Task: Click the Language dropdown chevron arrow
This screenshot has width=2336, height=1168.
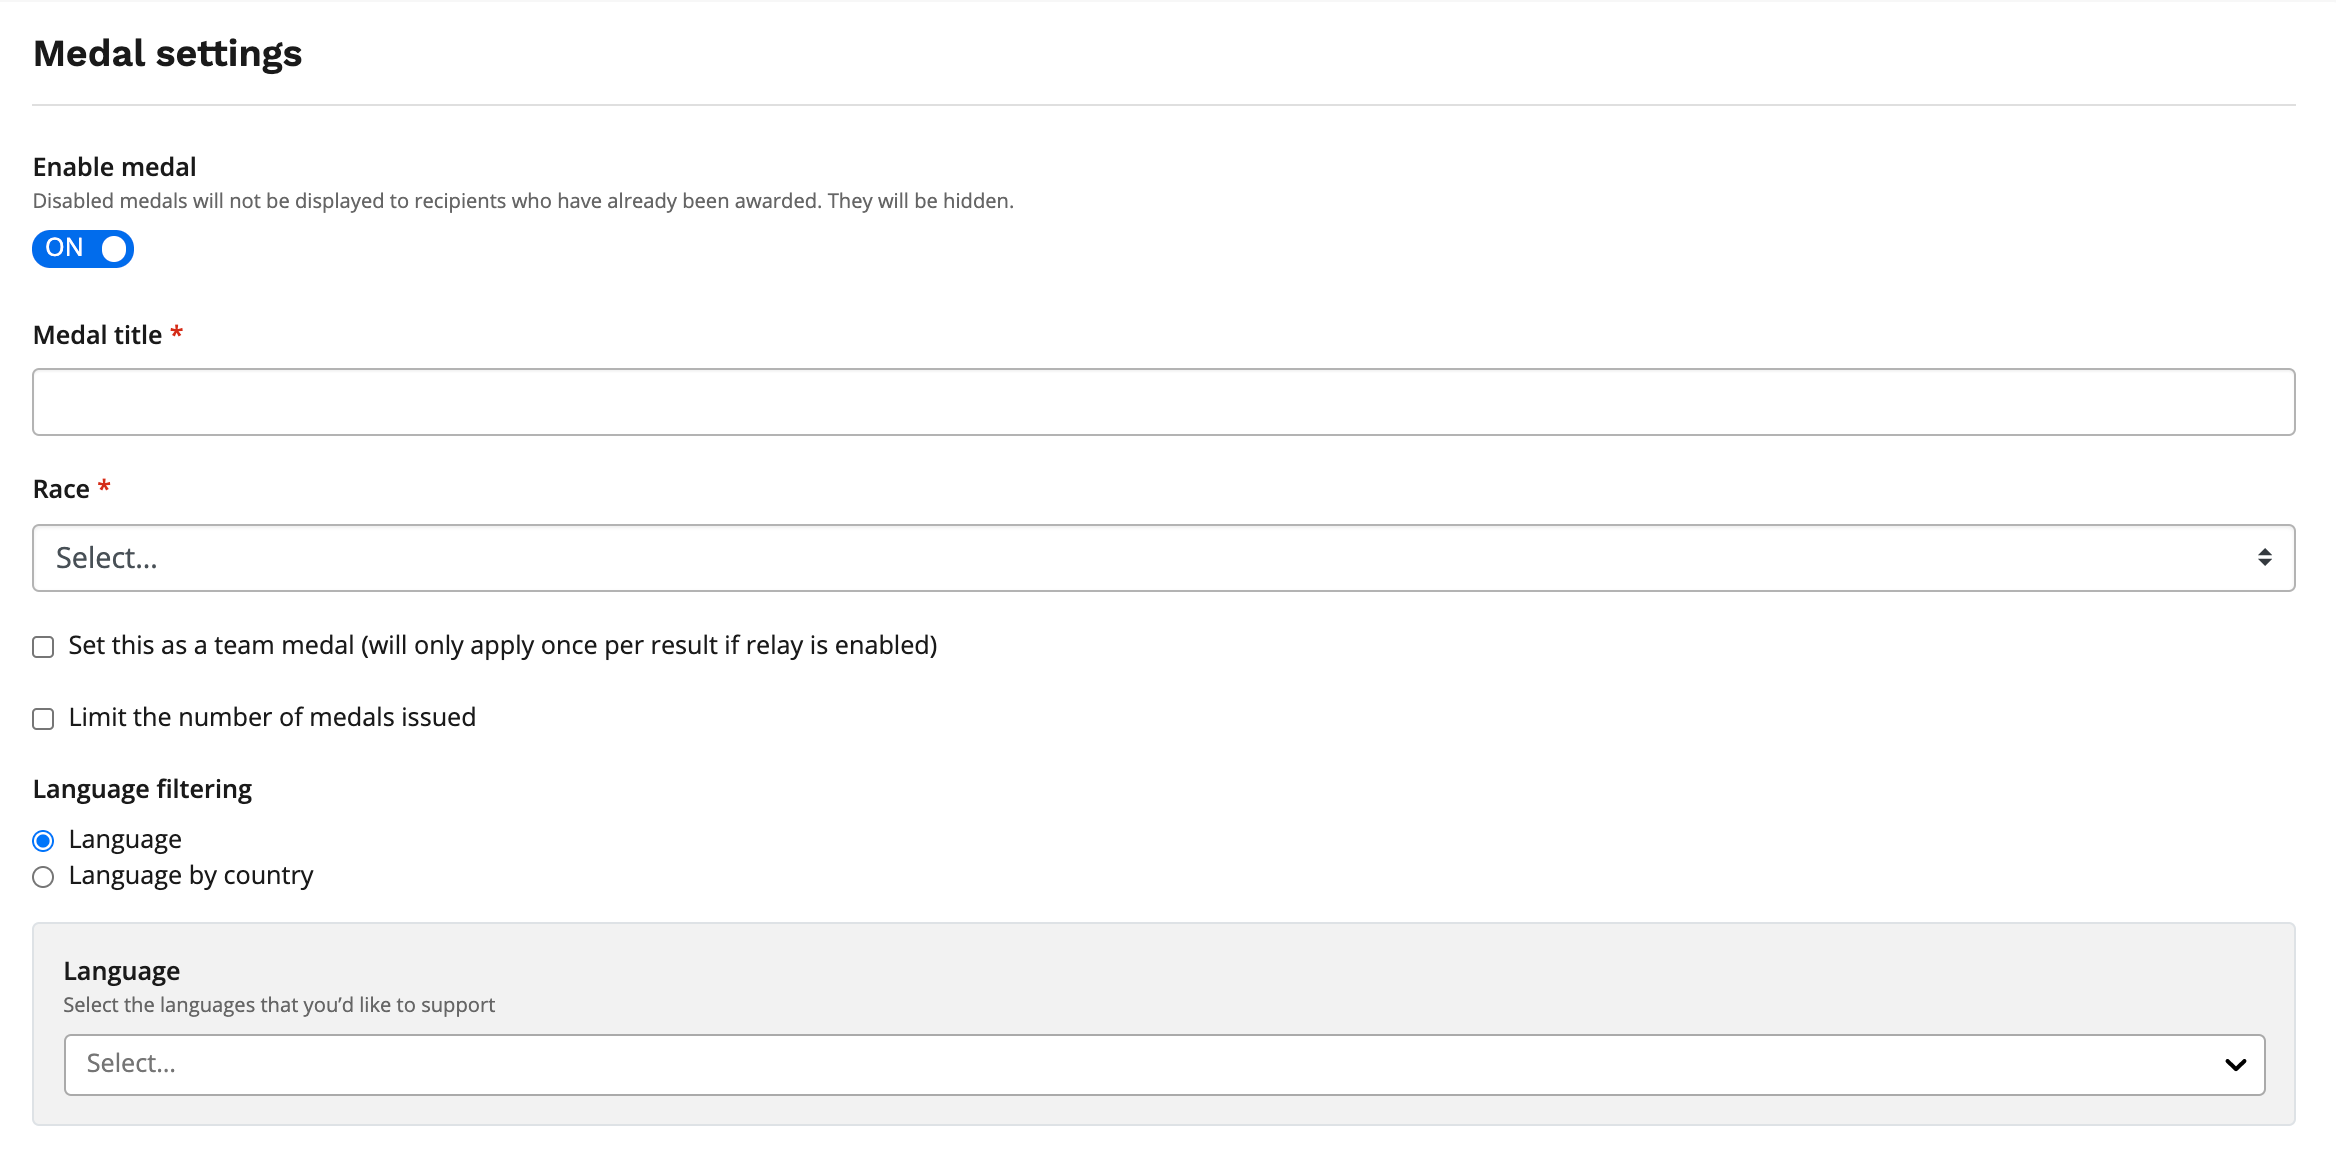Action: click(2235, 1065)
